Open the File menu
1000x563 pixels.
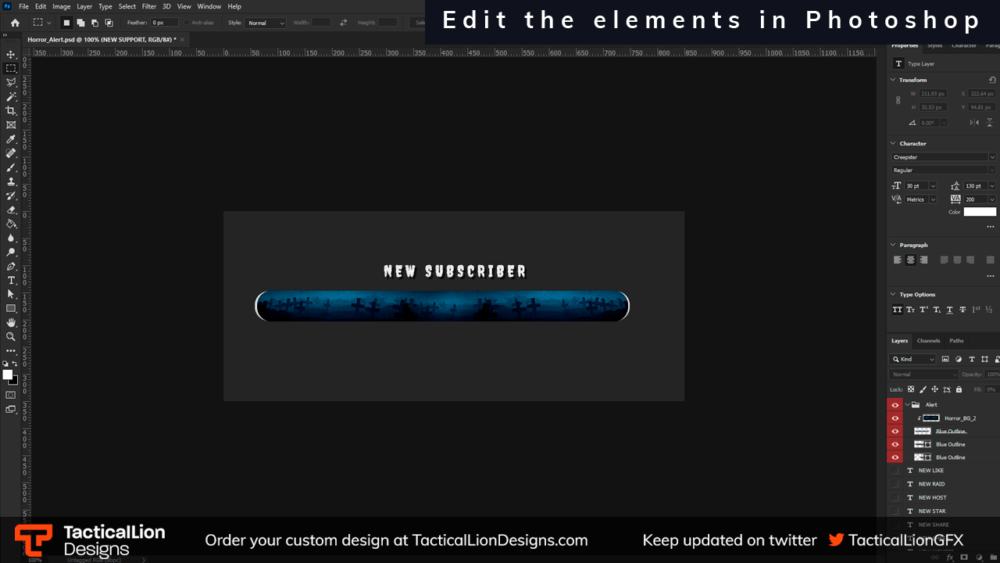[x=24, y=6]
